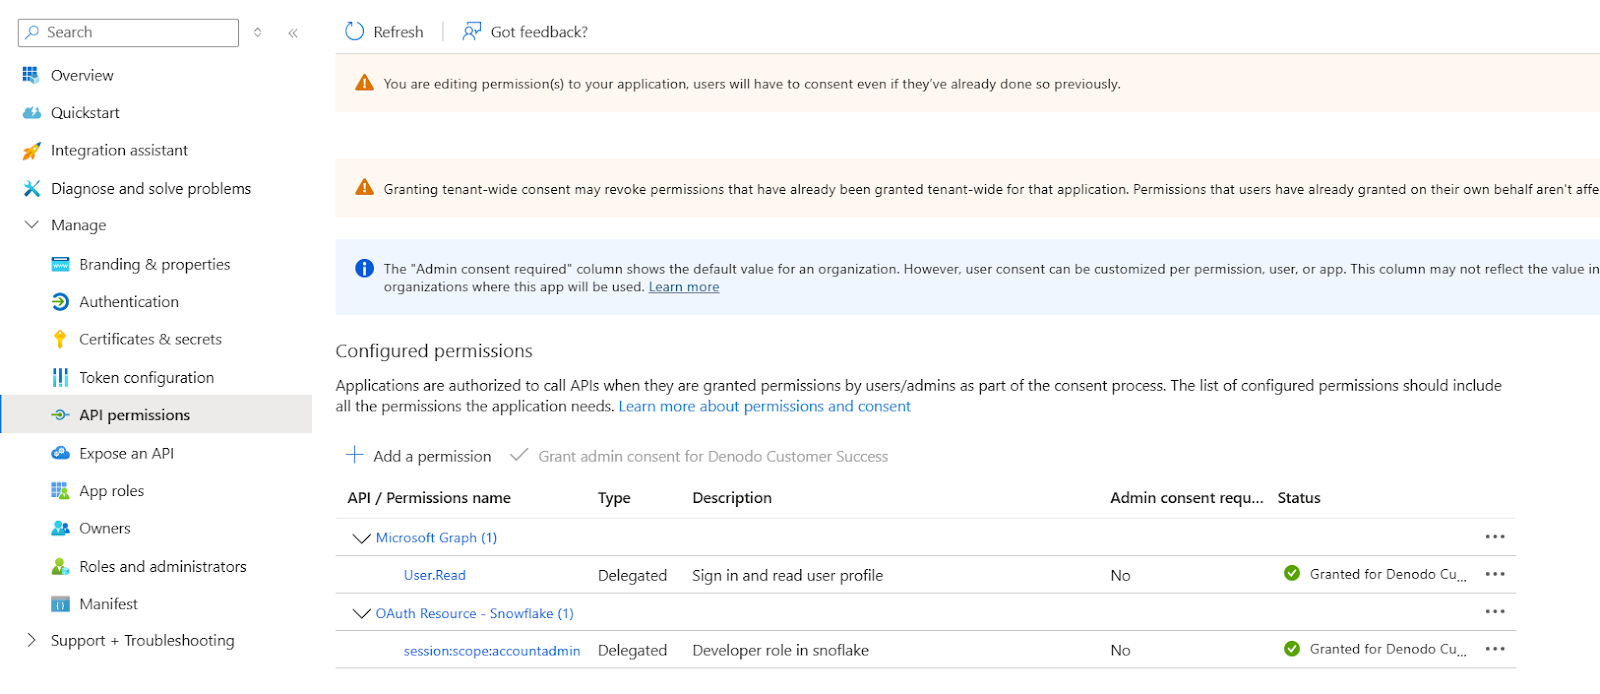Collapse the sidebar with the double chevron

coord(293,33)
